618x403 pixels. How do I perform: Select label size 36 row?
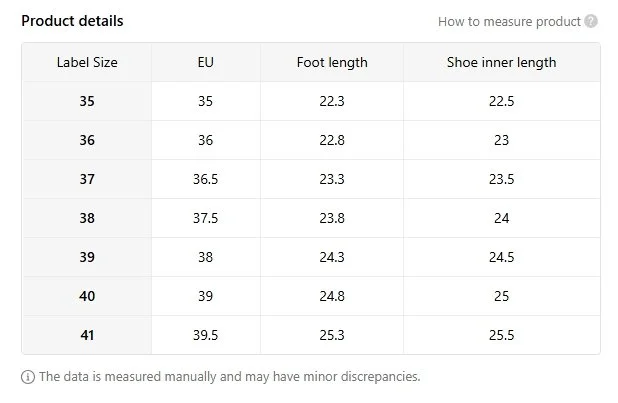[87, 140]
